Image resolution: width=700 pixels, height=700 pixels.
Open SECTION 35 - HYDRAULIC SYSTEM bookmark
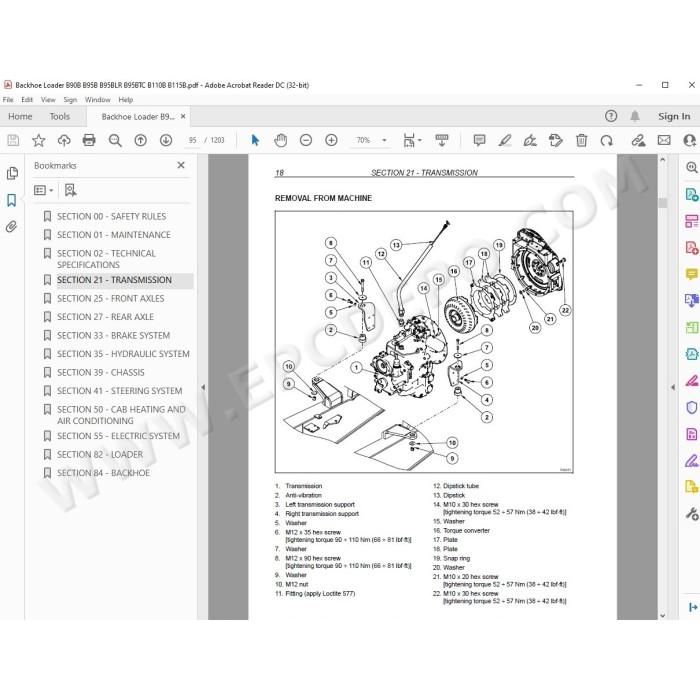(x=123, y=354)
